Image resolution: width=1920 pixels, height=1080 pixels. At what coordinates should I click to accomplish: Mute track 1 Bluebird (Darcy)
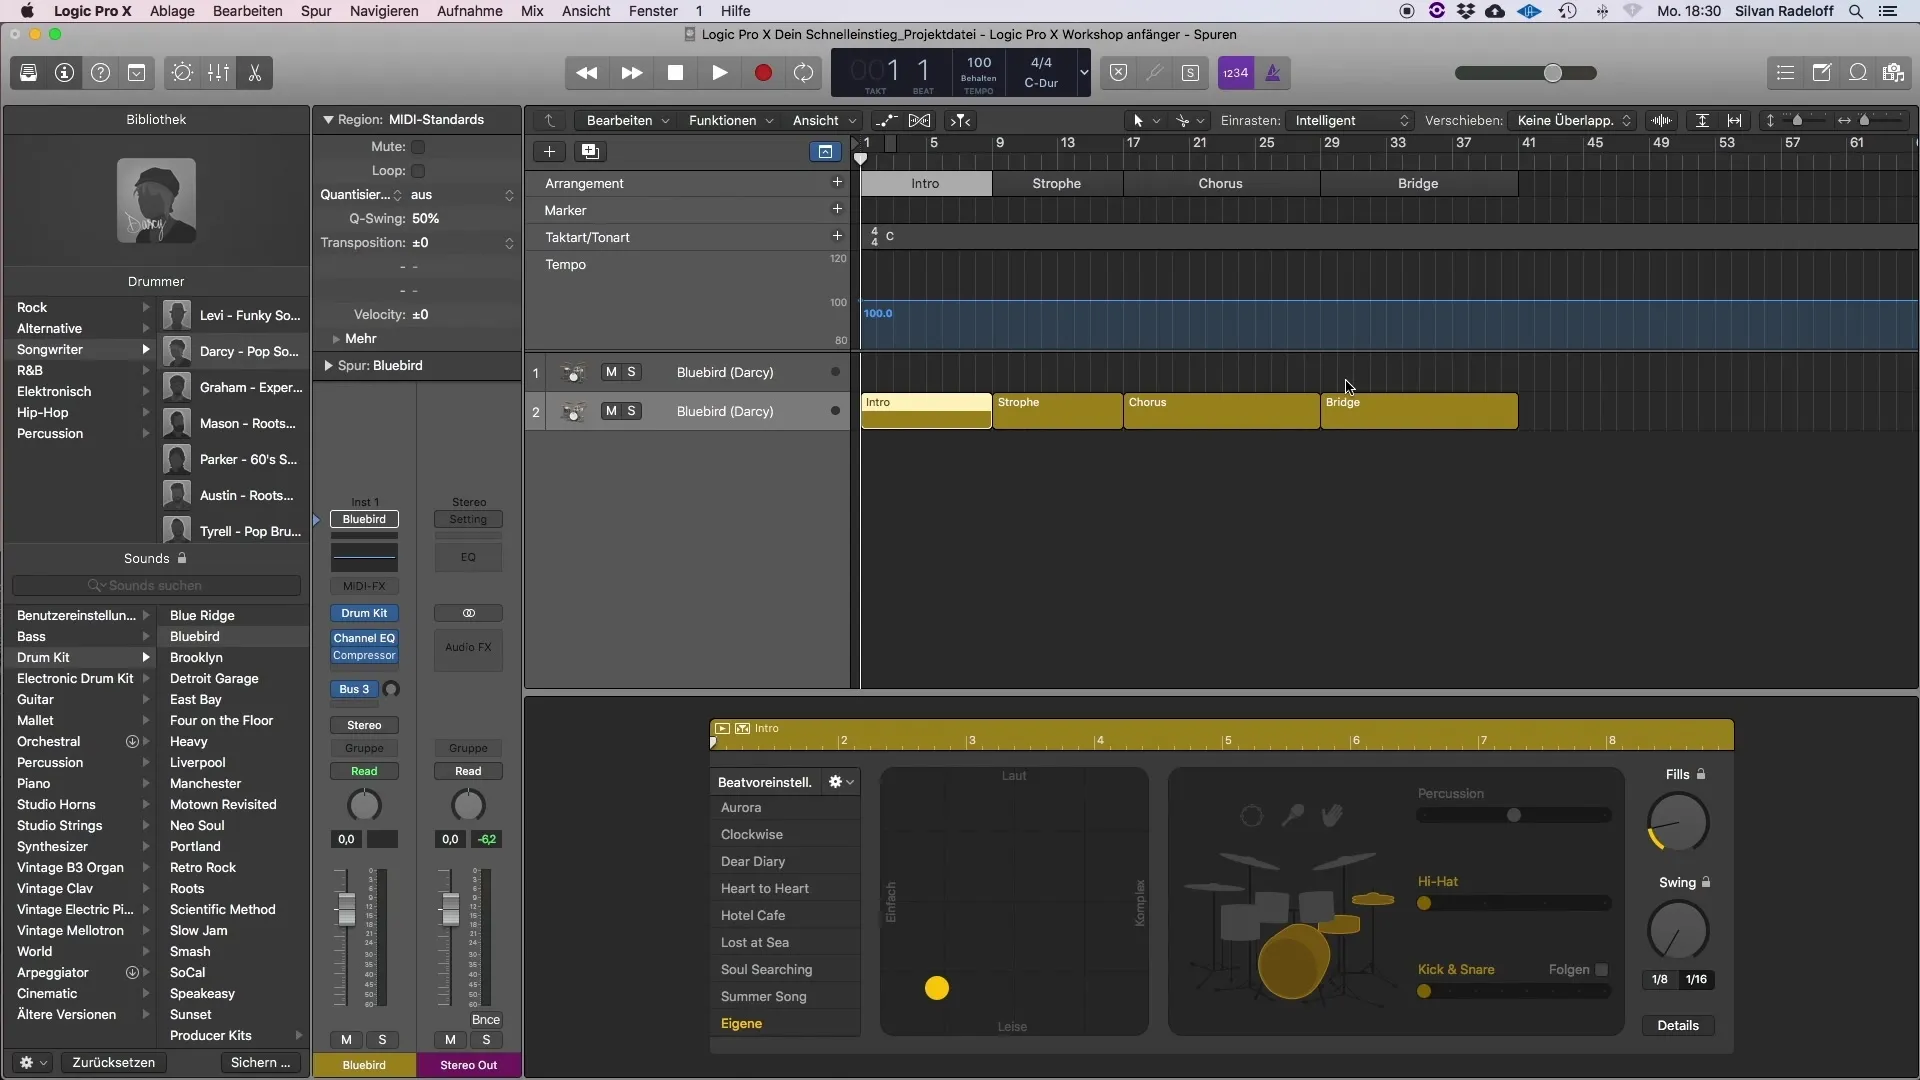click(611, 372)
